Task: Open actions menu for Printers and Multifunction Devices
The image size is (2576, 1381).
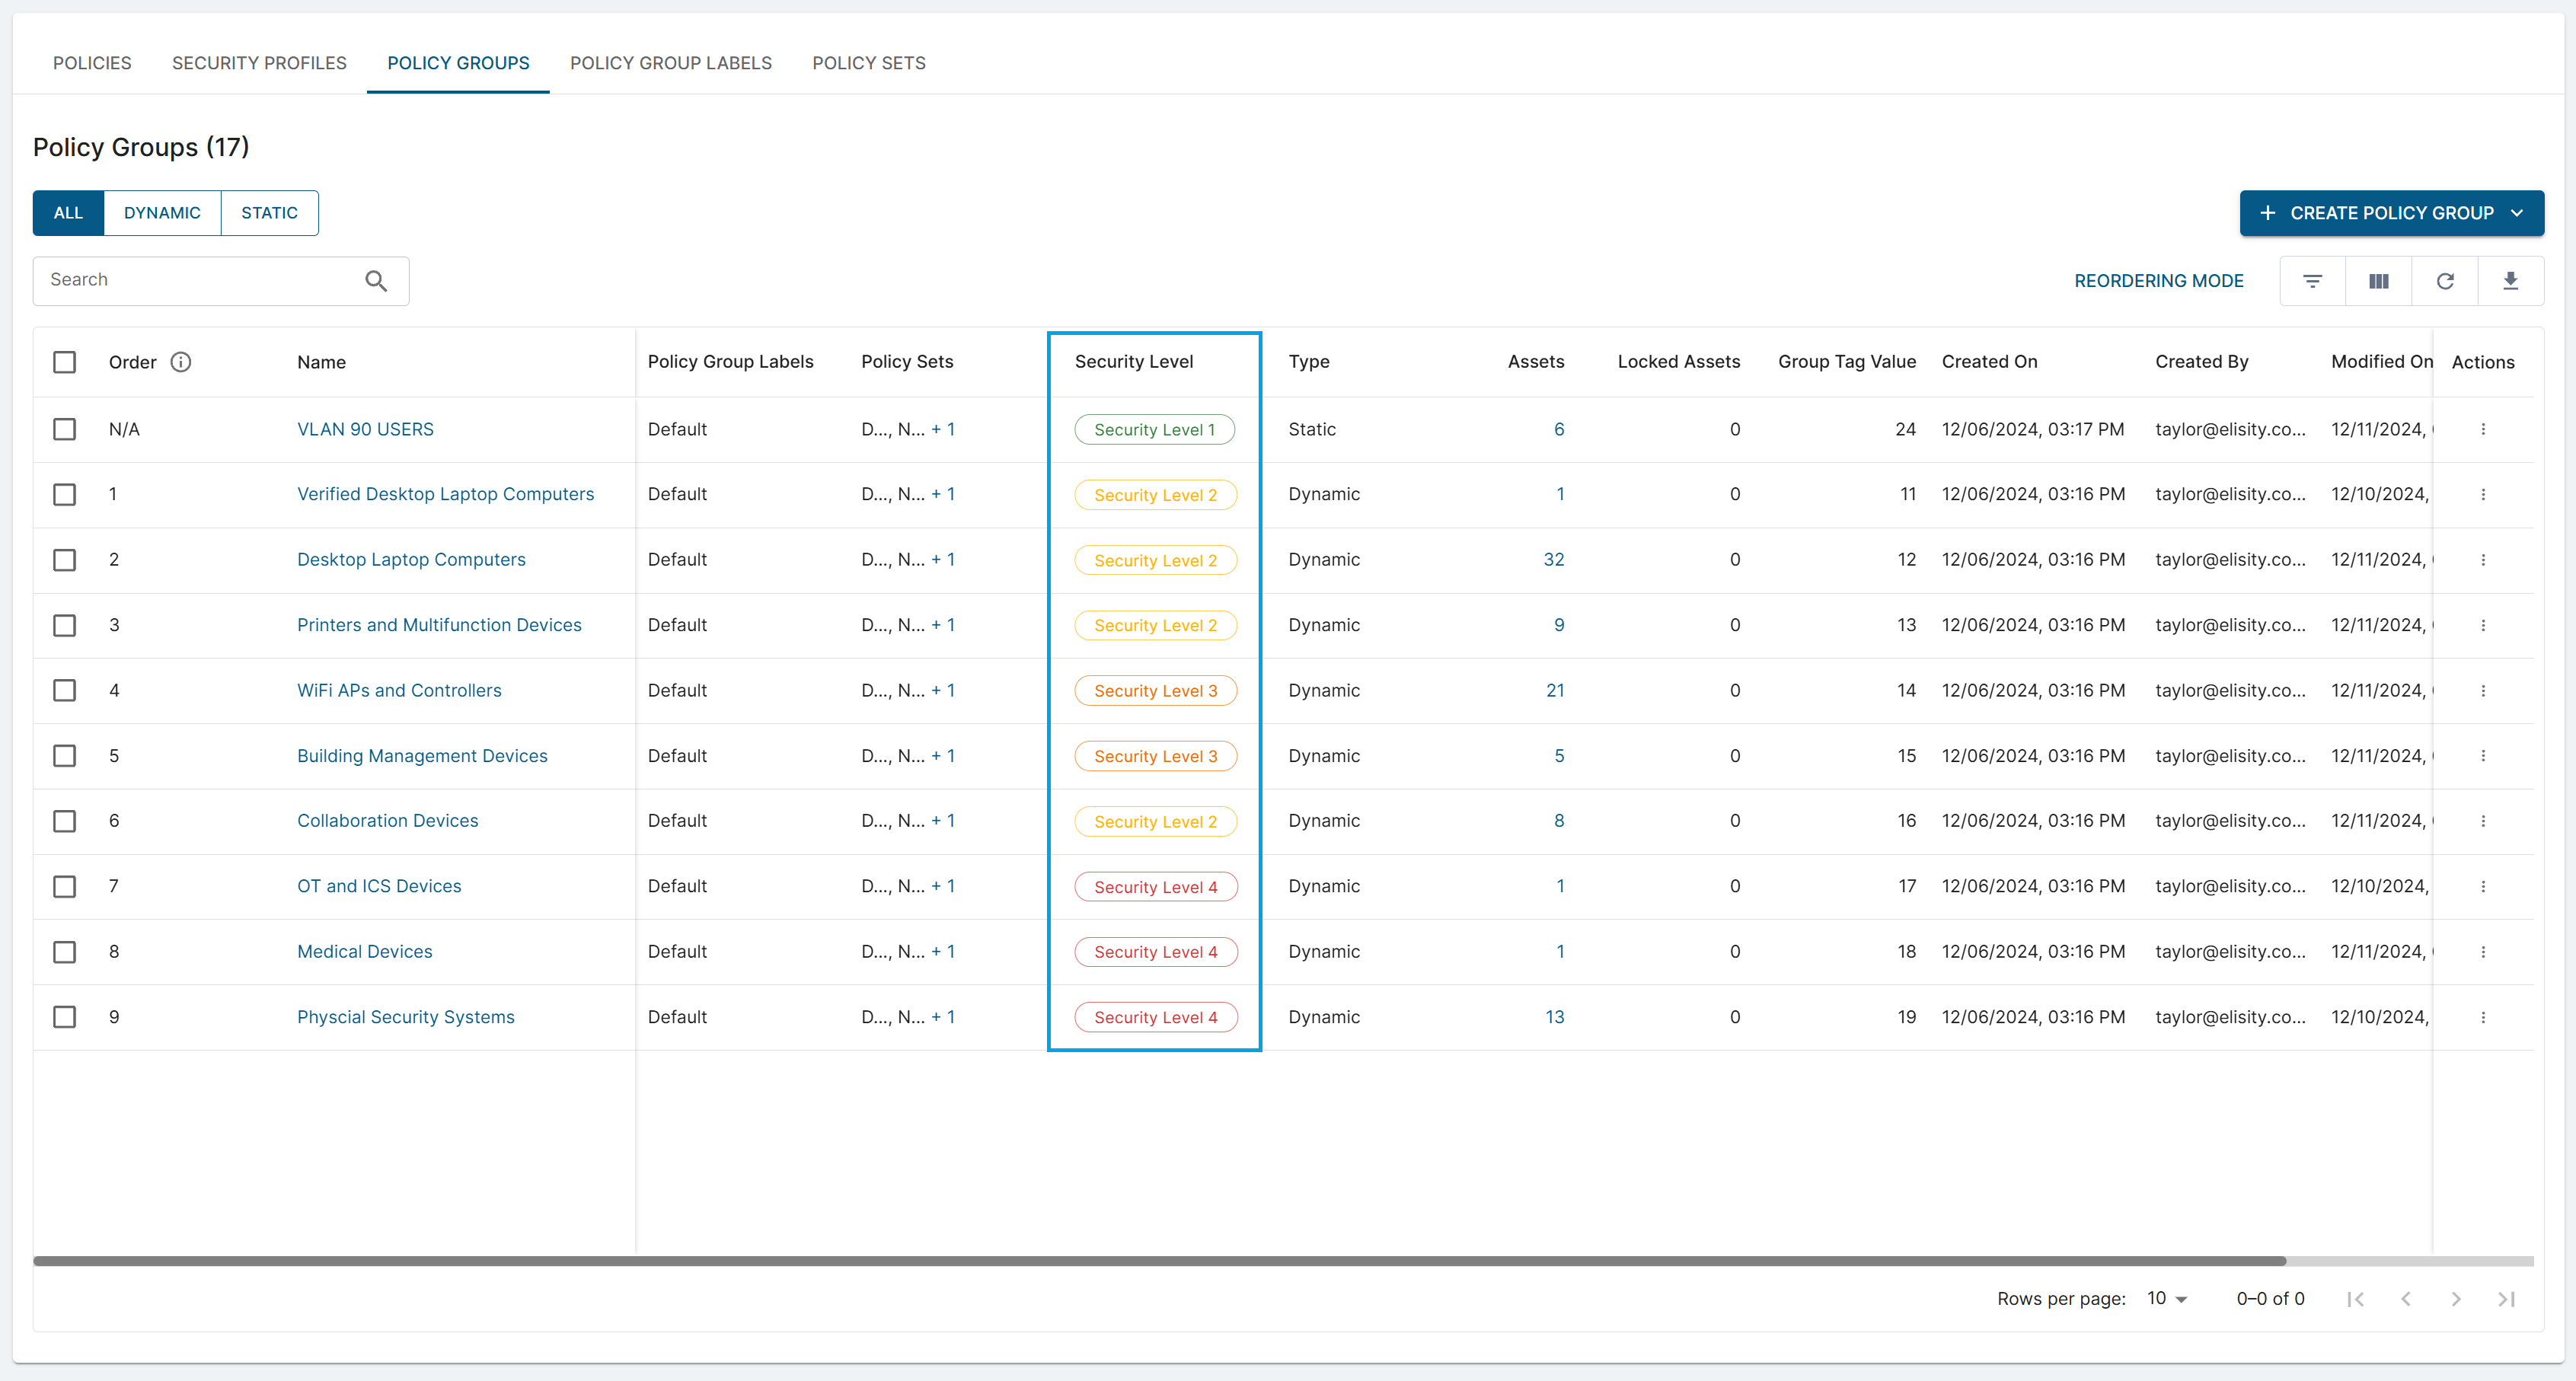Action: pyautogui.click(x=2482, y=625)
